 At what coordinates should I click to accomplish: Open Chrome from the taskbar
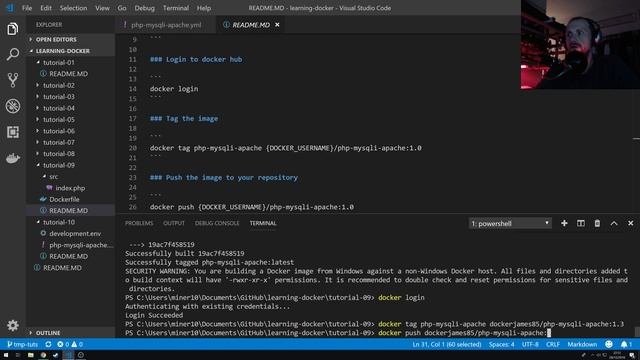[x=43, y=355]
